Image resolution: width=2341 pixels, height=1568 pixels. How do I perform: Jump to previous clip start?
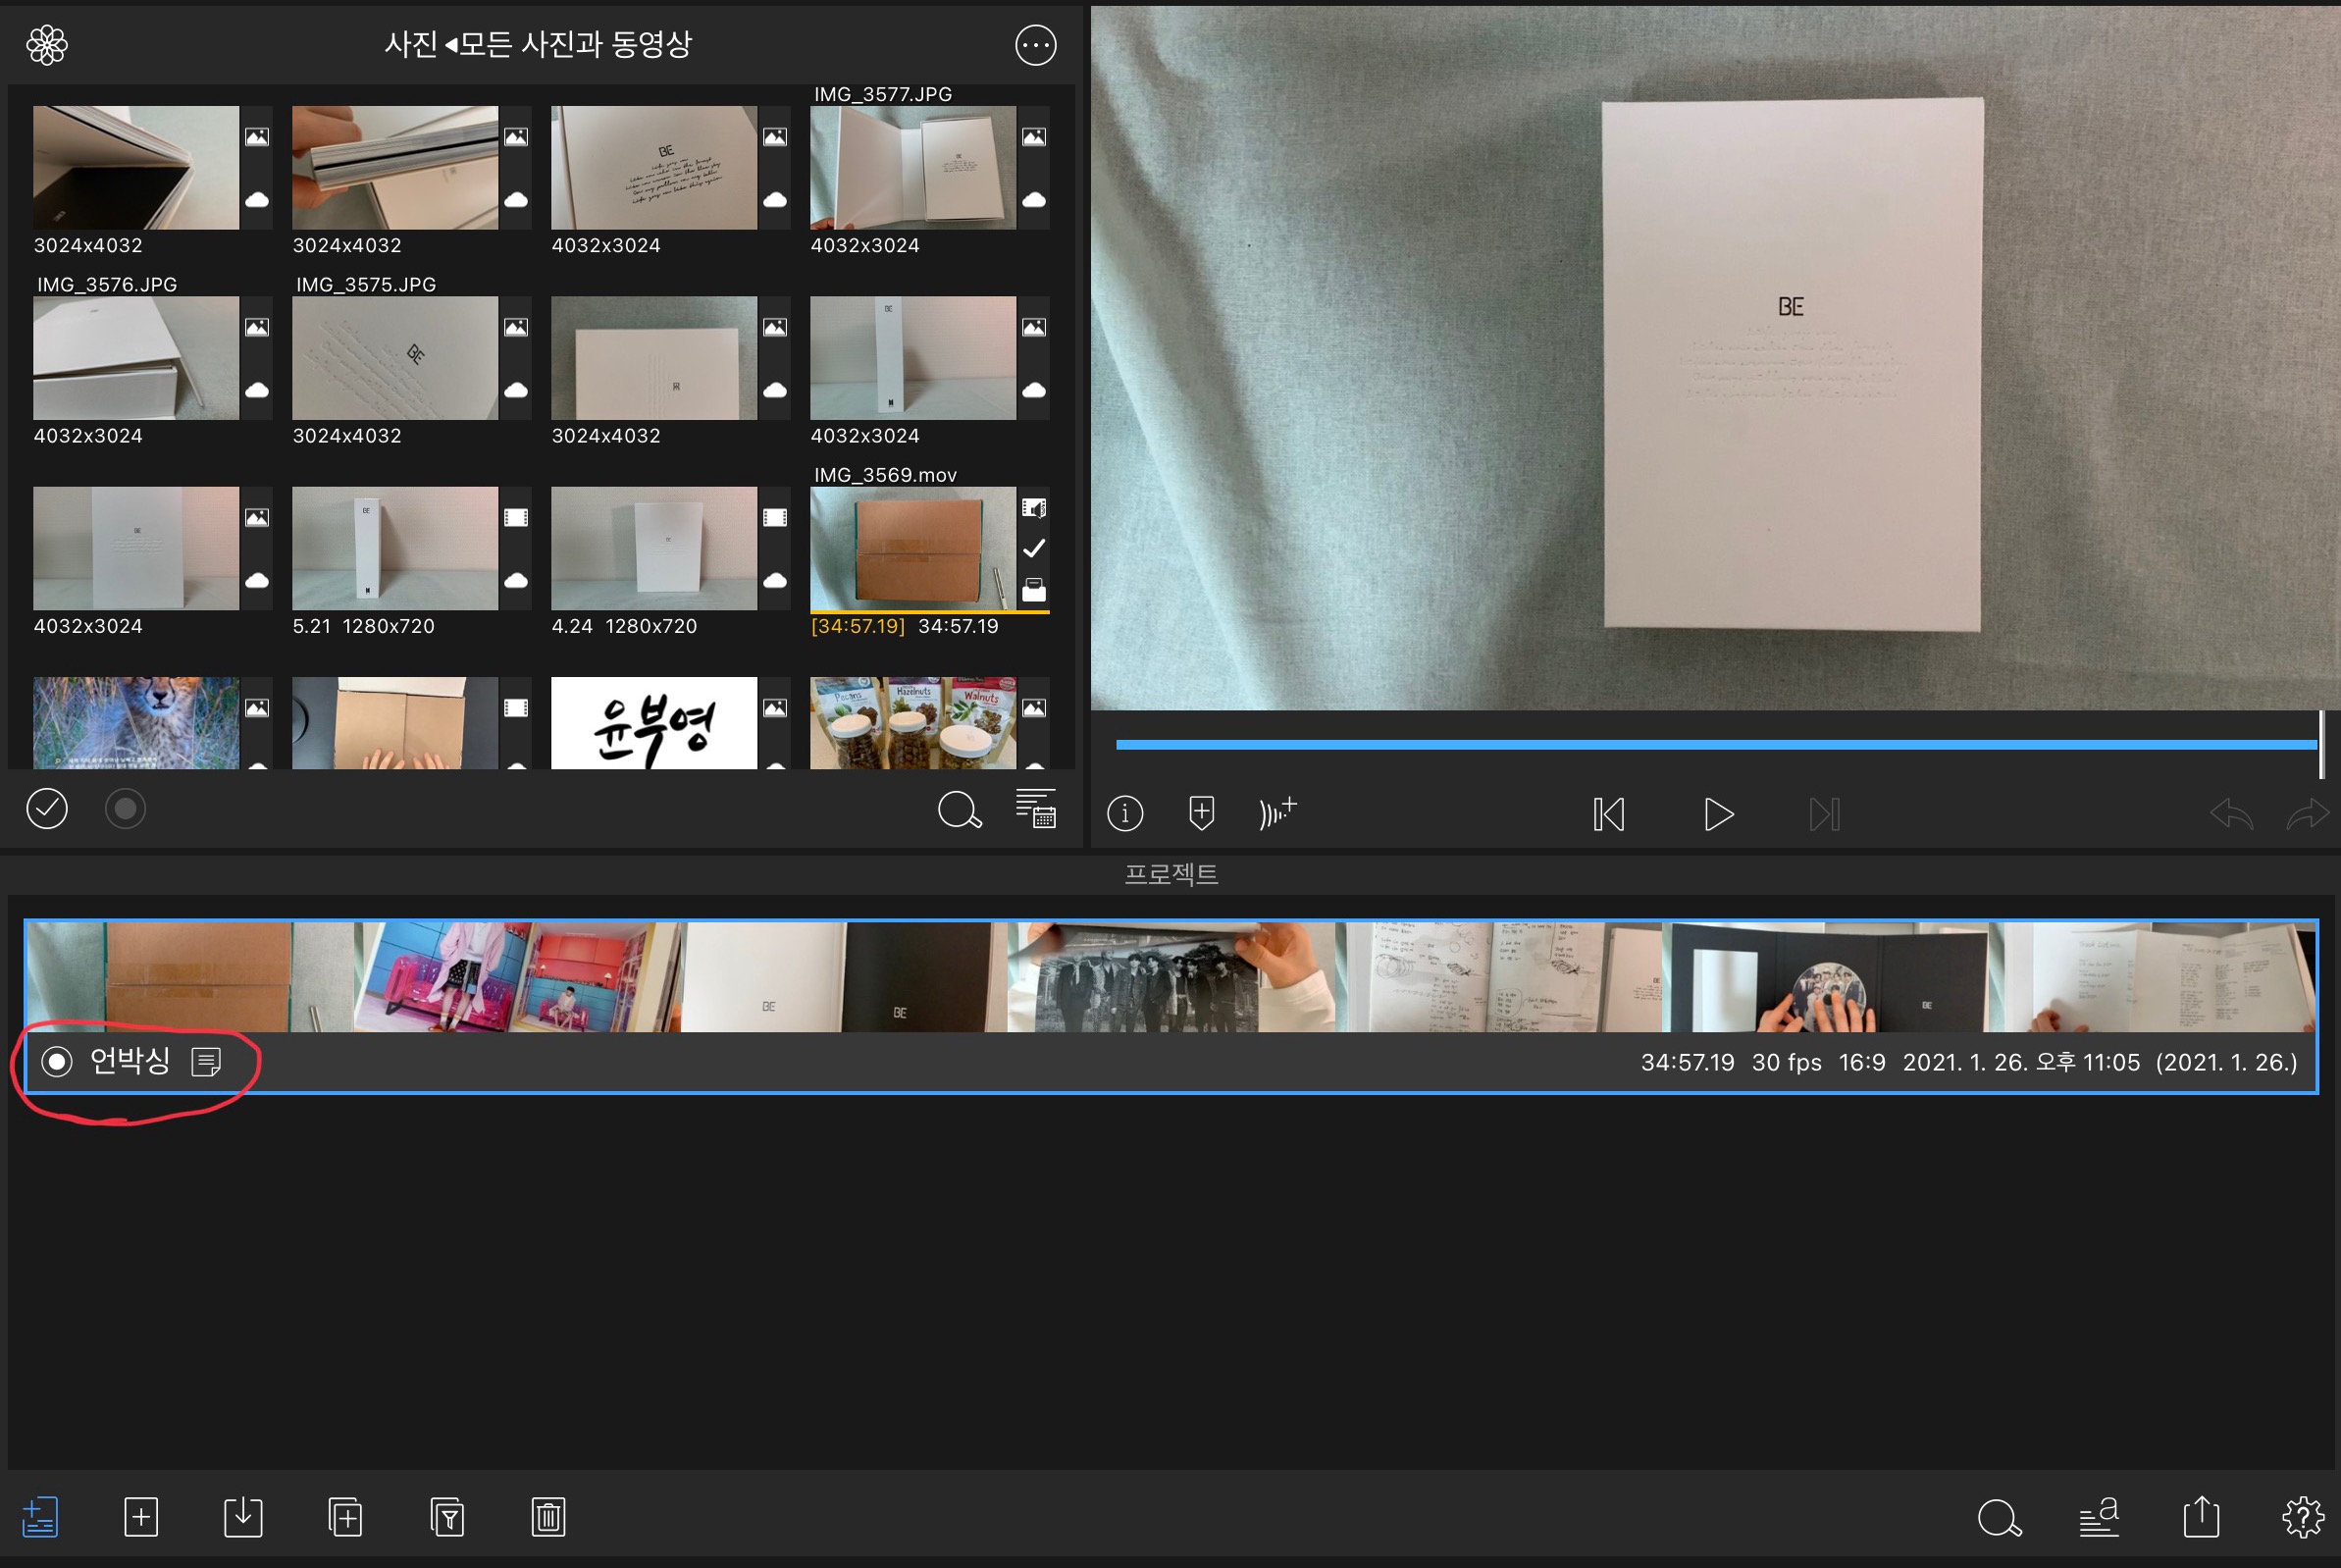[x=1608, y=814]
